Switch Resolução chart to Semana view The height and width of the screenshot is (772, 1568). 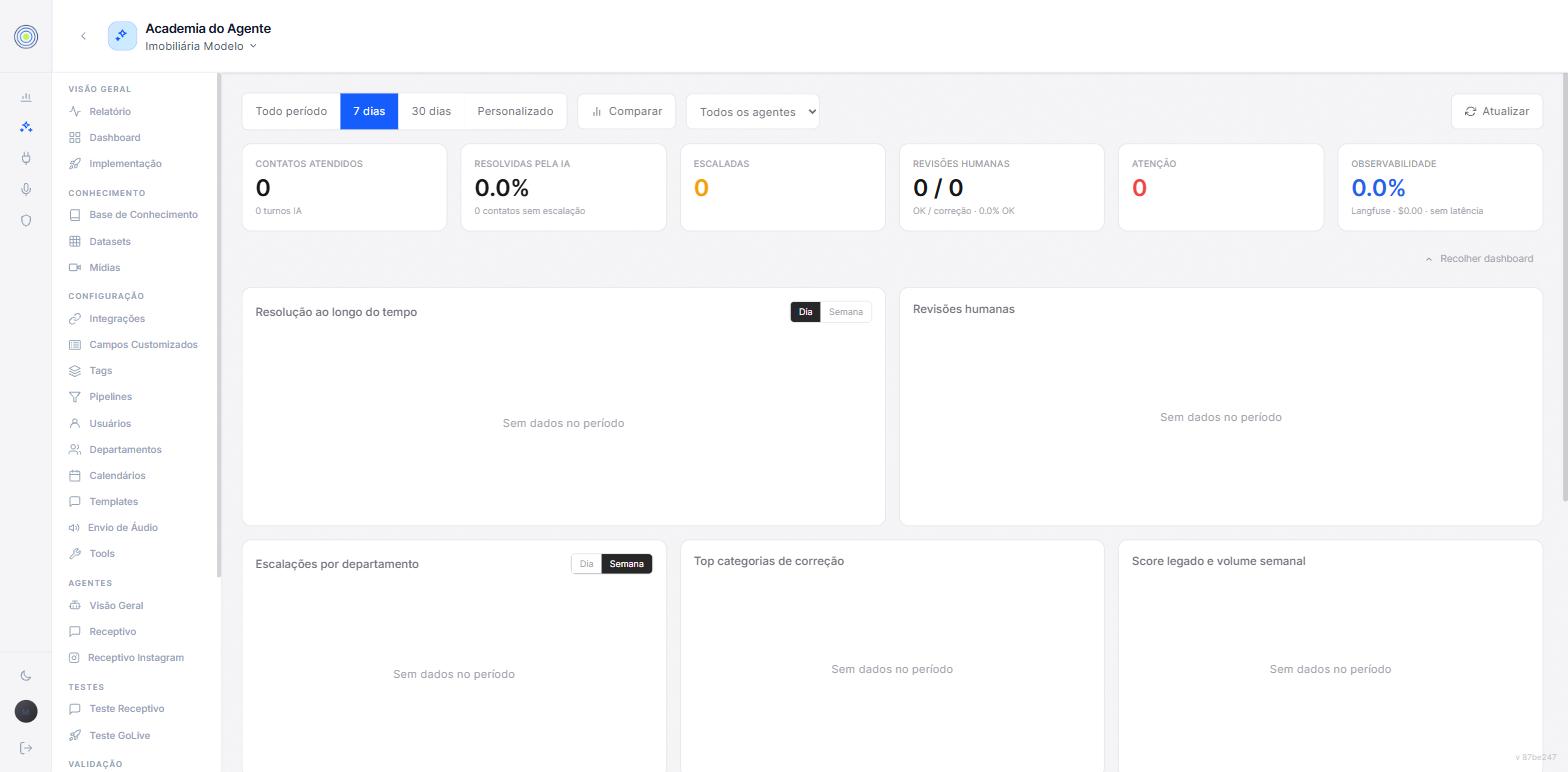tap(845, 312)
